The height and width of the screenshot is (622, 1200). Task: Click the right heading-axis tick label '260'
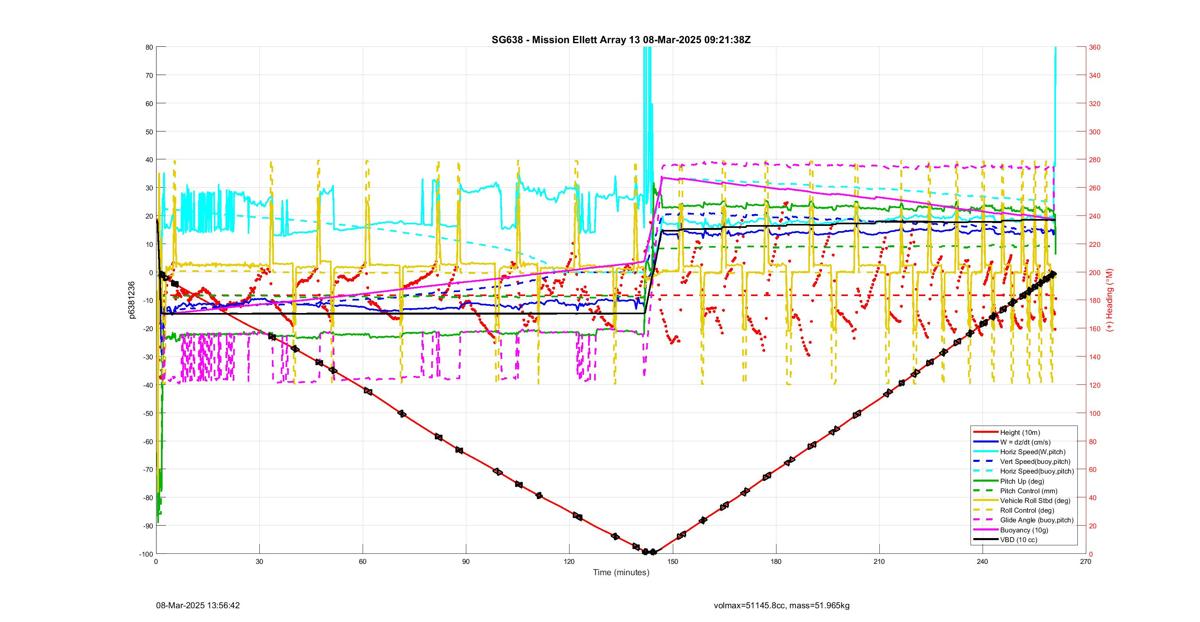[x=1095, y=188]
